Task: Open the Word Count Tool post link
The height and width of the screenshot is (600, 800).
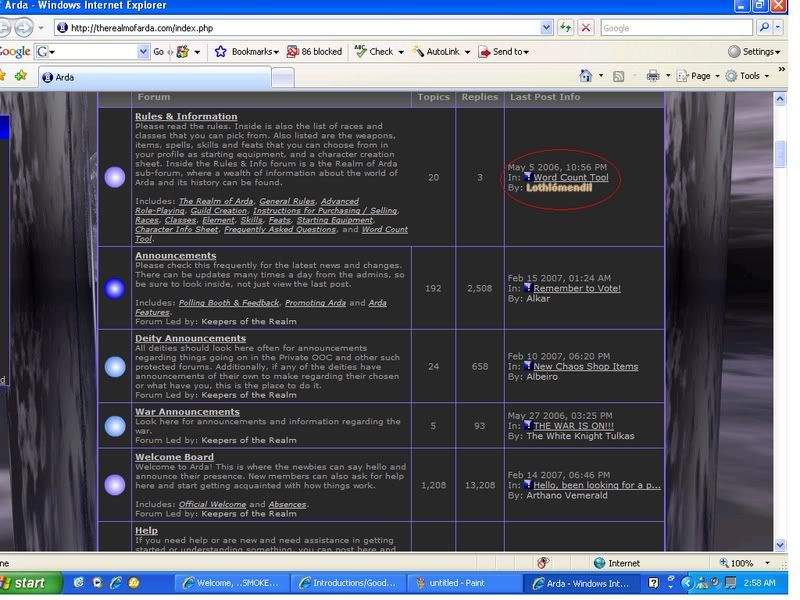Action: [570, 178]
